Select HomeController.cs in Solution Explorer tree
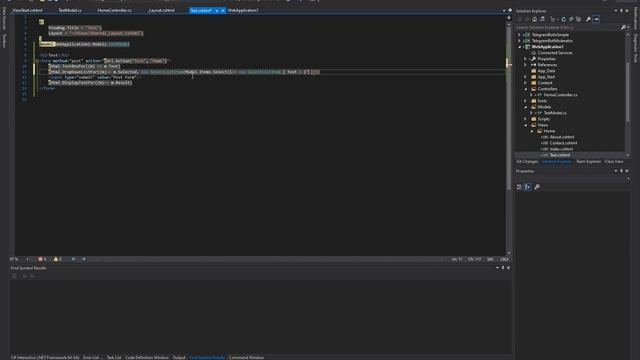640x360 pixels. point(560,95)
